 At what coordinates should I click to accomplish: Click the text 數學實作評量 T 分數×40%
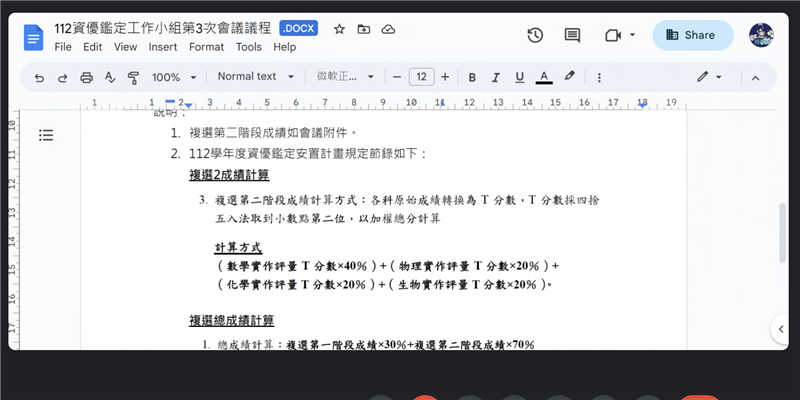[x=297, y=266]
